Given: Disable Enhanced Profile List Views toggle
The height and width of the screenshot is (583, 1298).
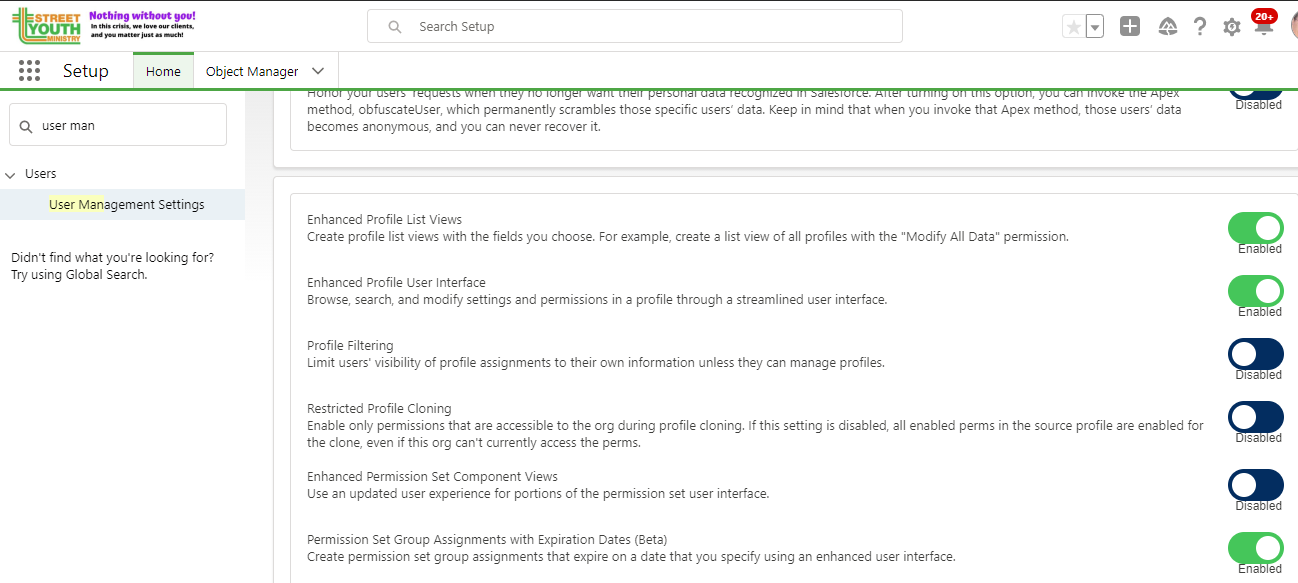Looking at the screenshot, I should tap(1255, 228).
